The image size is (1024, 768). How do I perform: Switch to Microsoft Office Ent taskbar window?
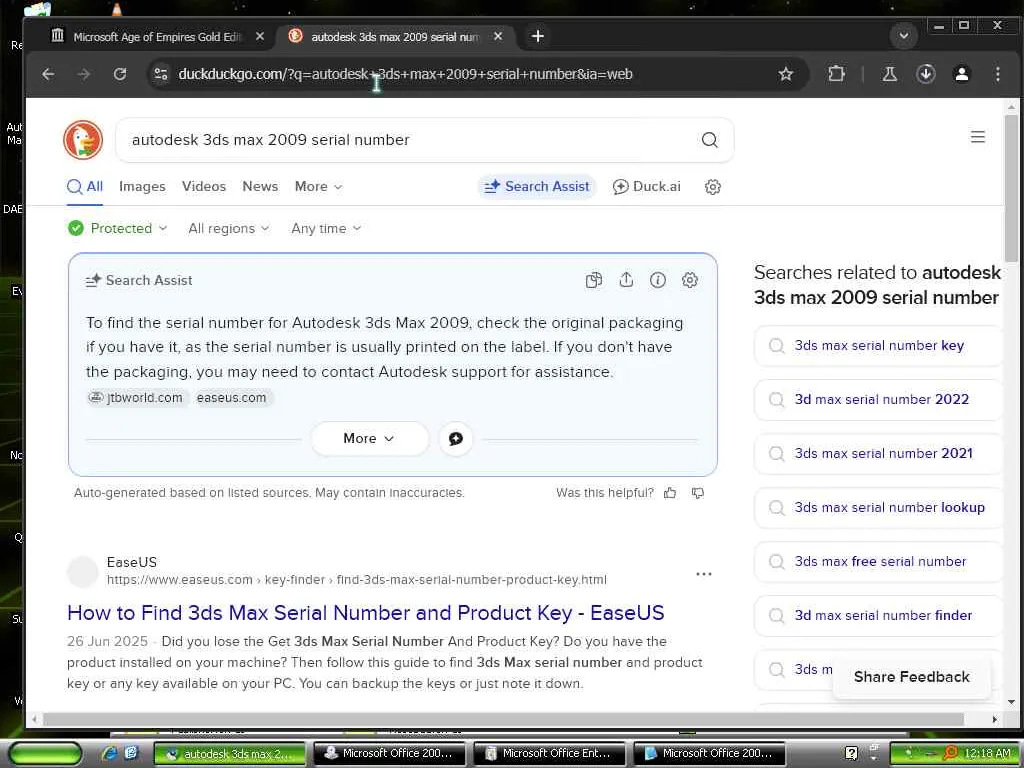(549, 754)
